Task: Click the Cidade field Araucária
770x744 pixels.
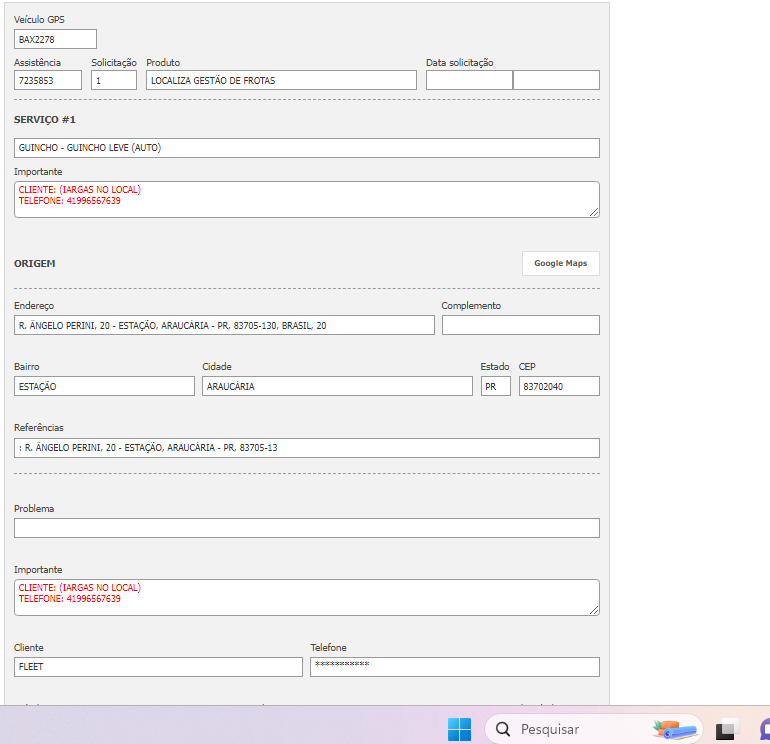Action: click(x=337, y=386)
